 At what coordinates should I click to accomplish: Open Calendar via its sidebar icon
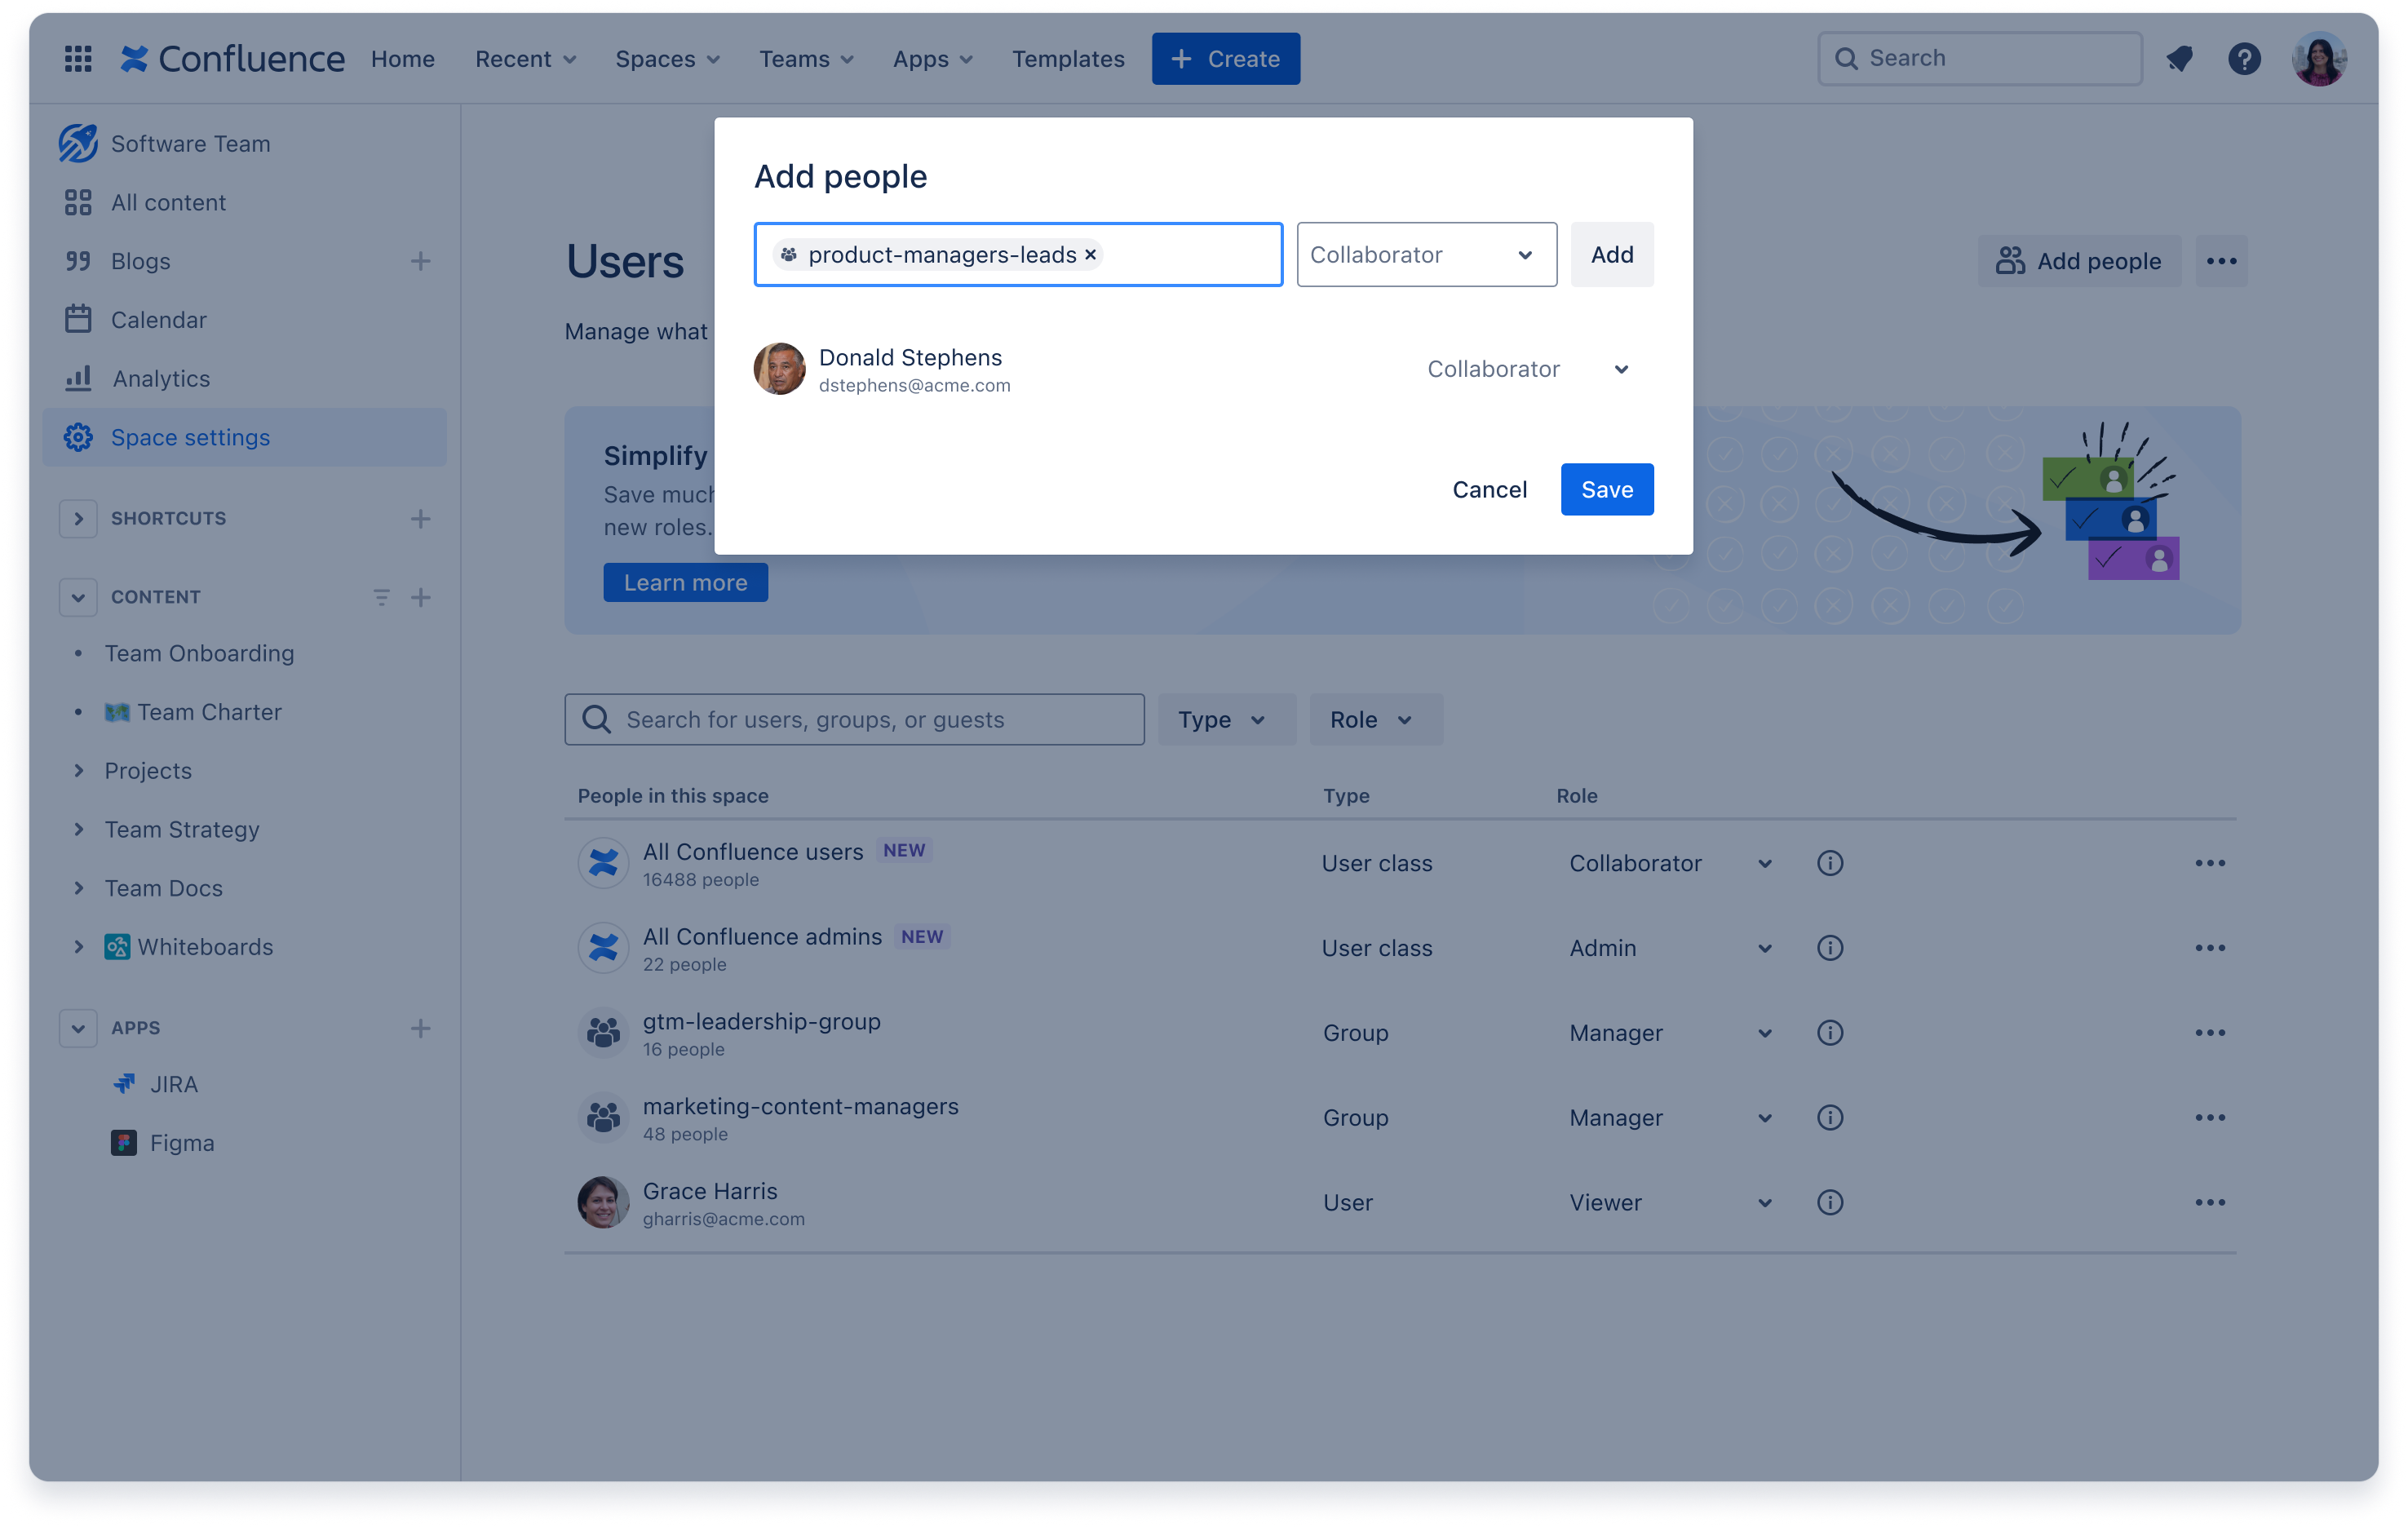(78, 319)
